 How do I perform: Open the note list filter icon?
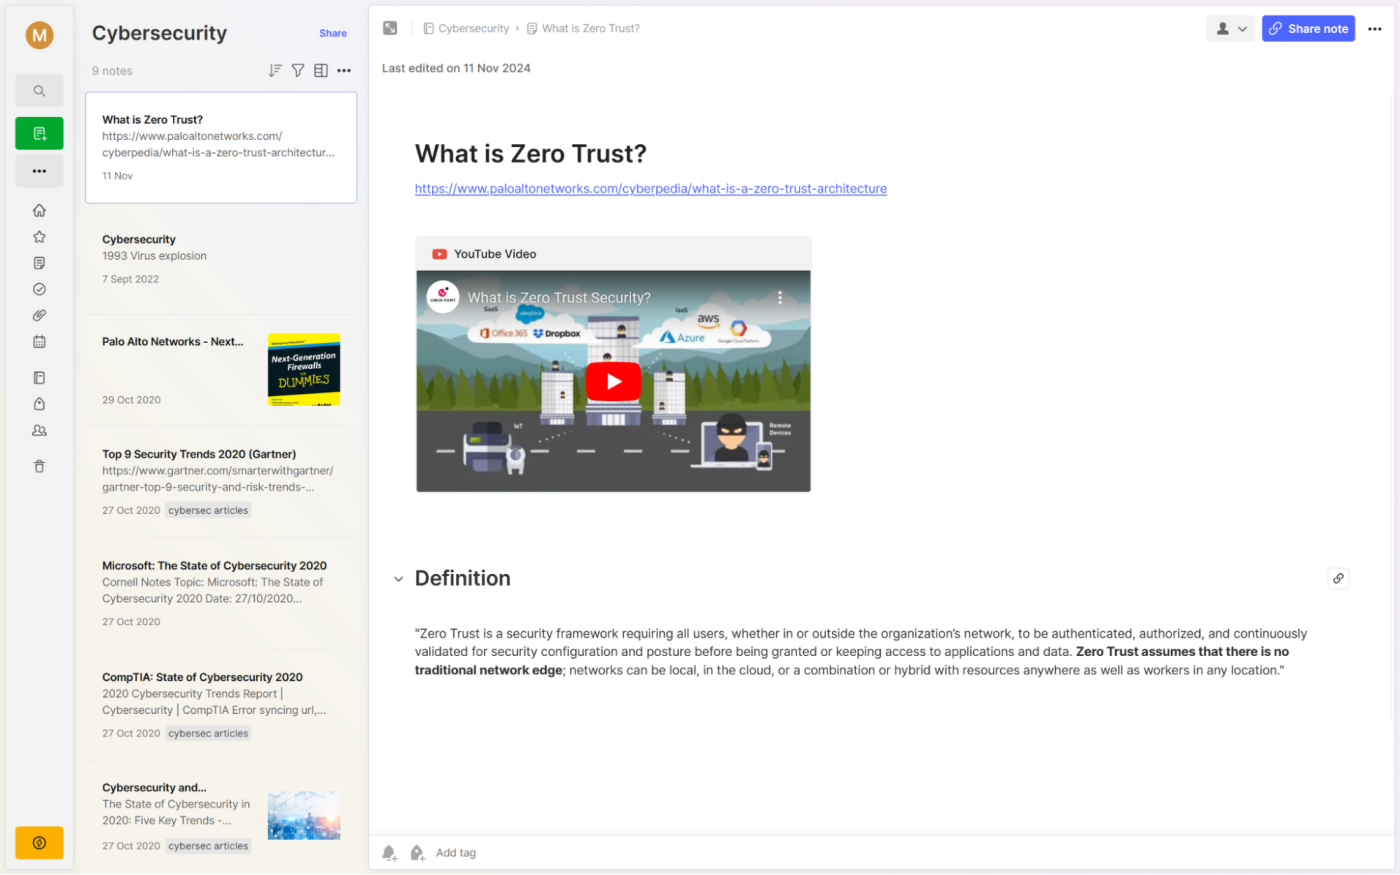click(298, 70)
